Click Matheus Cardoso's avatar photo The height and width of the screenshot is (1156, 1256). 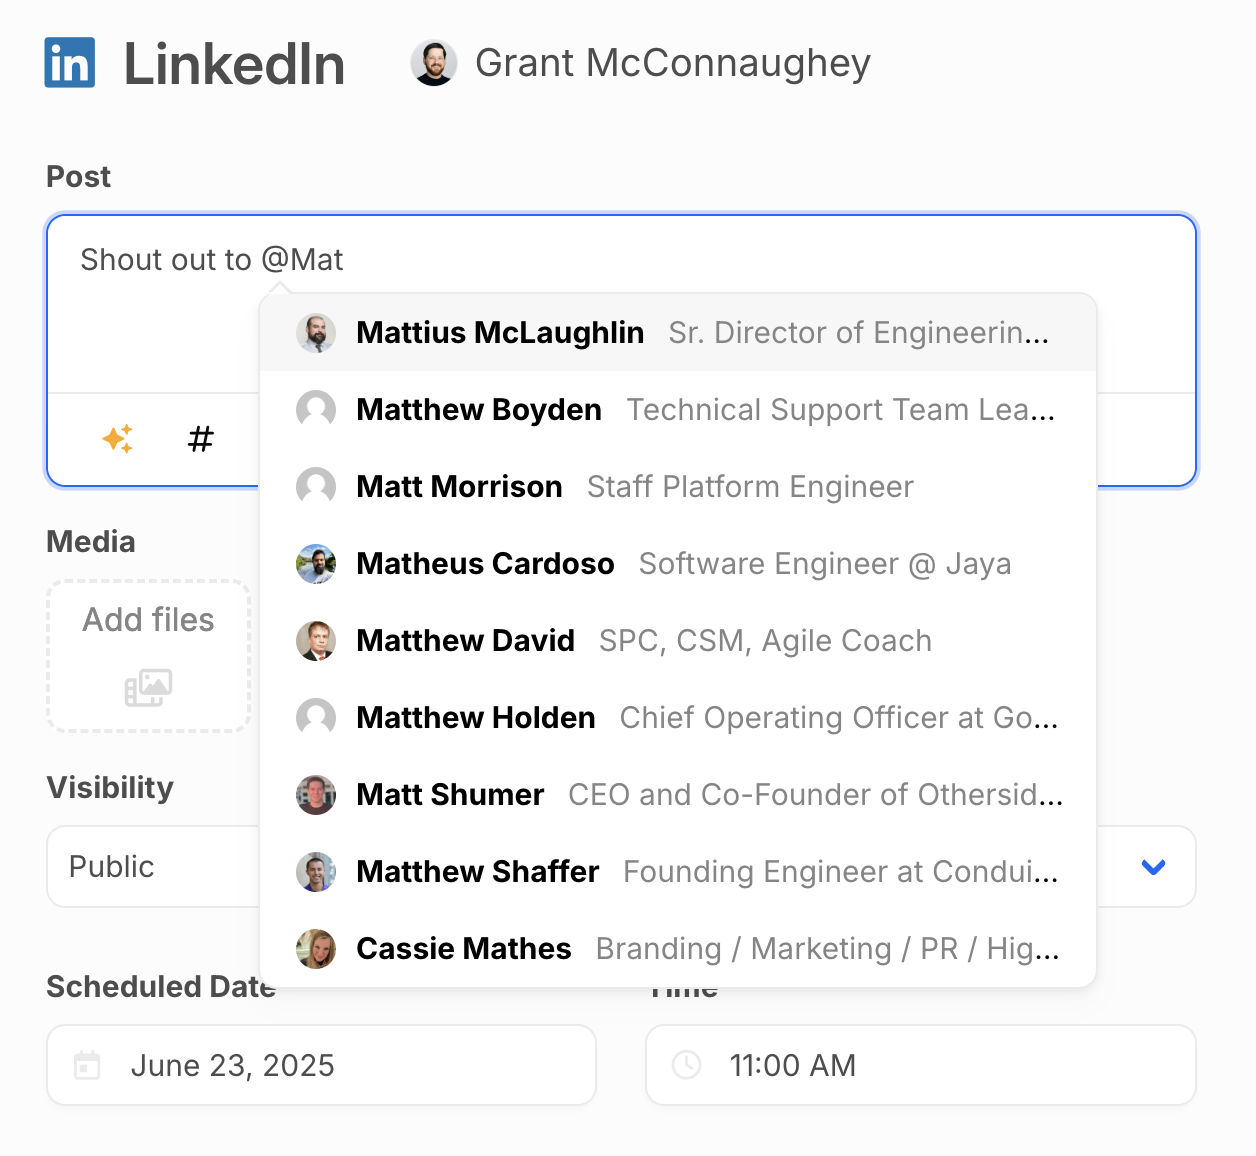(316, 564)
